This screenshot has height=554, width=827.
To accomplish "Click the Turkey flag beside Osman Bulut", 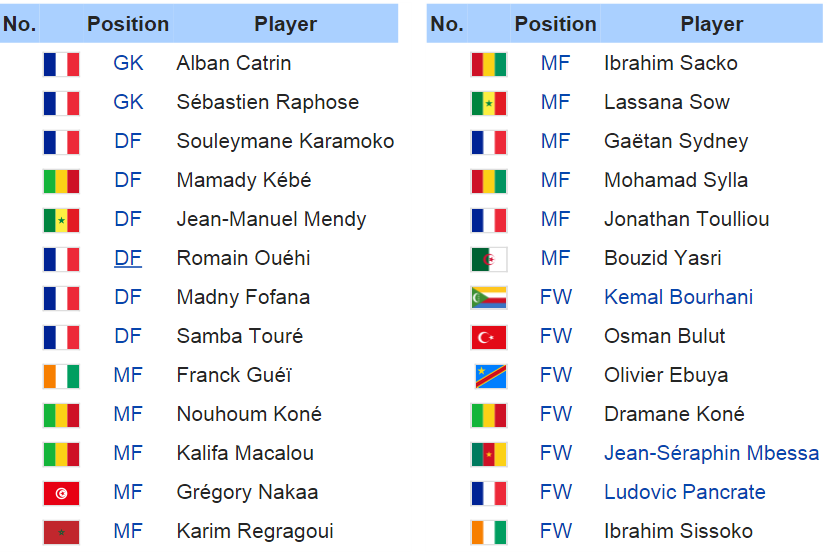I will tap(489, 337).
